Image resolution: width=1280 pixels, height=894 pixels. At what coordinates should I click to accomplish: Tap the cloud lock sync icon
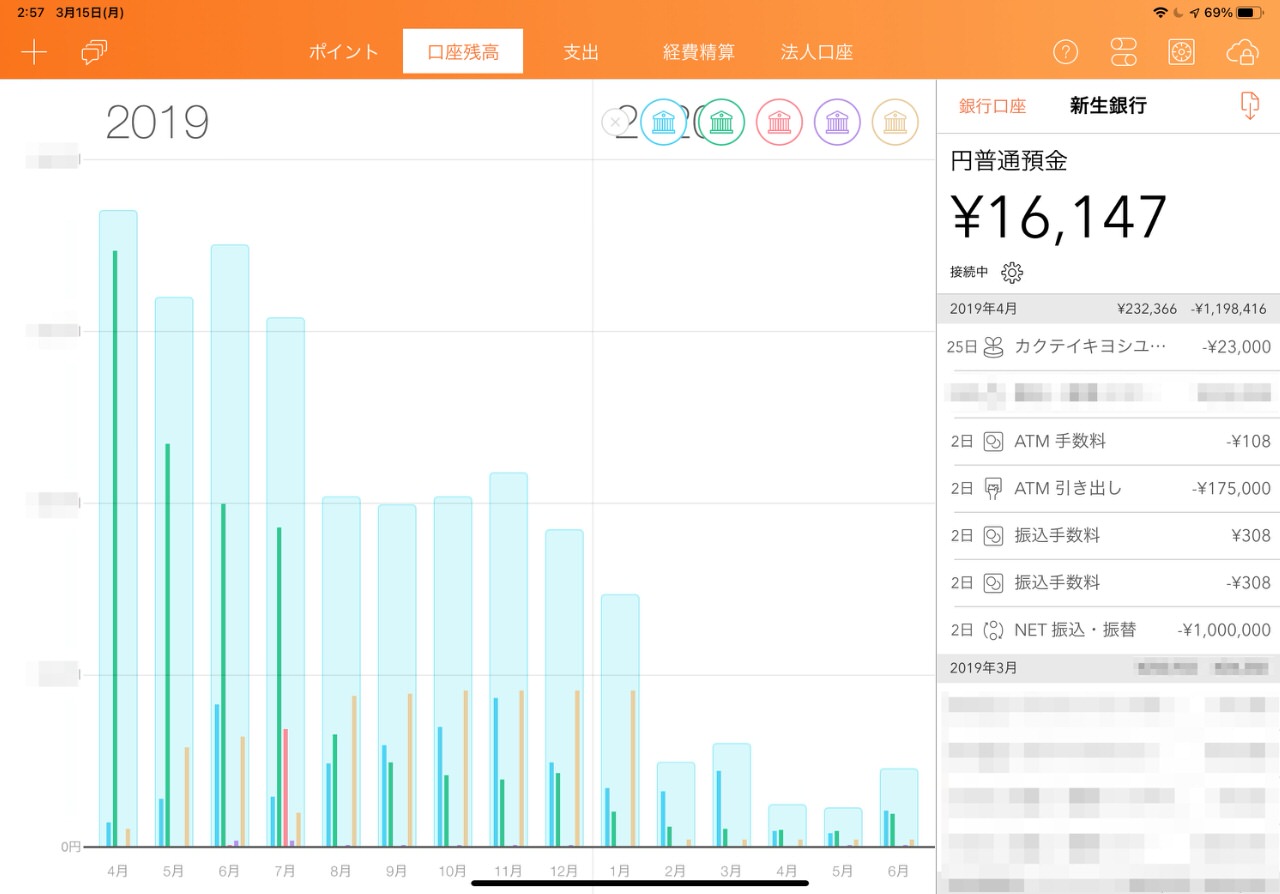coord(1241,53)
